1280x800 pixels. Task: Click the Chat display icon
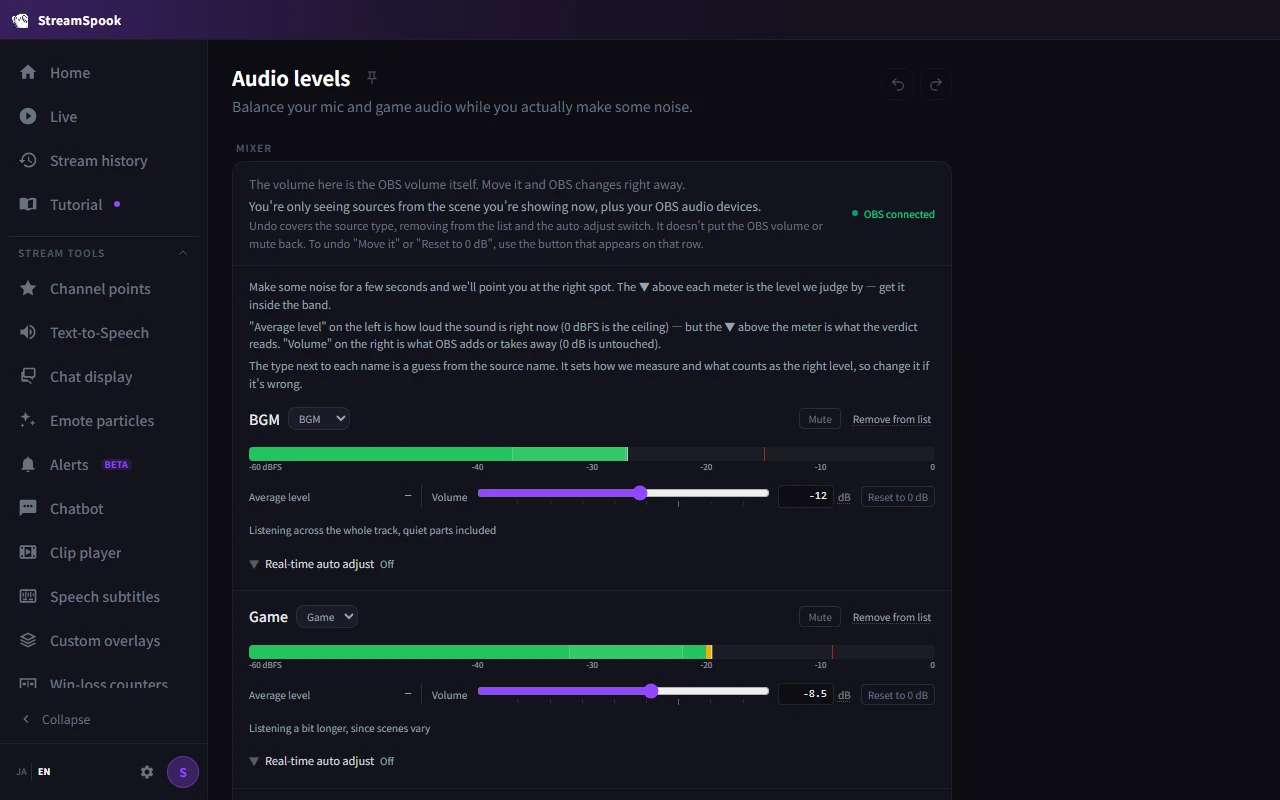28,376
